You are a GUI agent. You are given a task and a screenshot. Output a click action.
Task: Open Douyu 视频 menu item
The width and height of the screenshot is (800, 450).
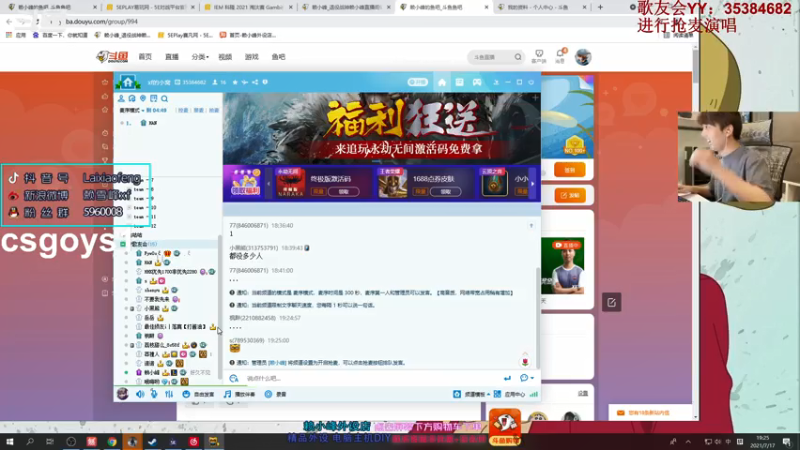pos(225,57)
